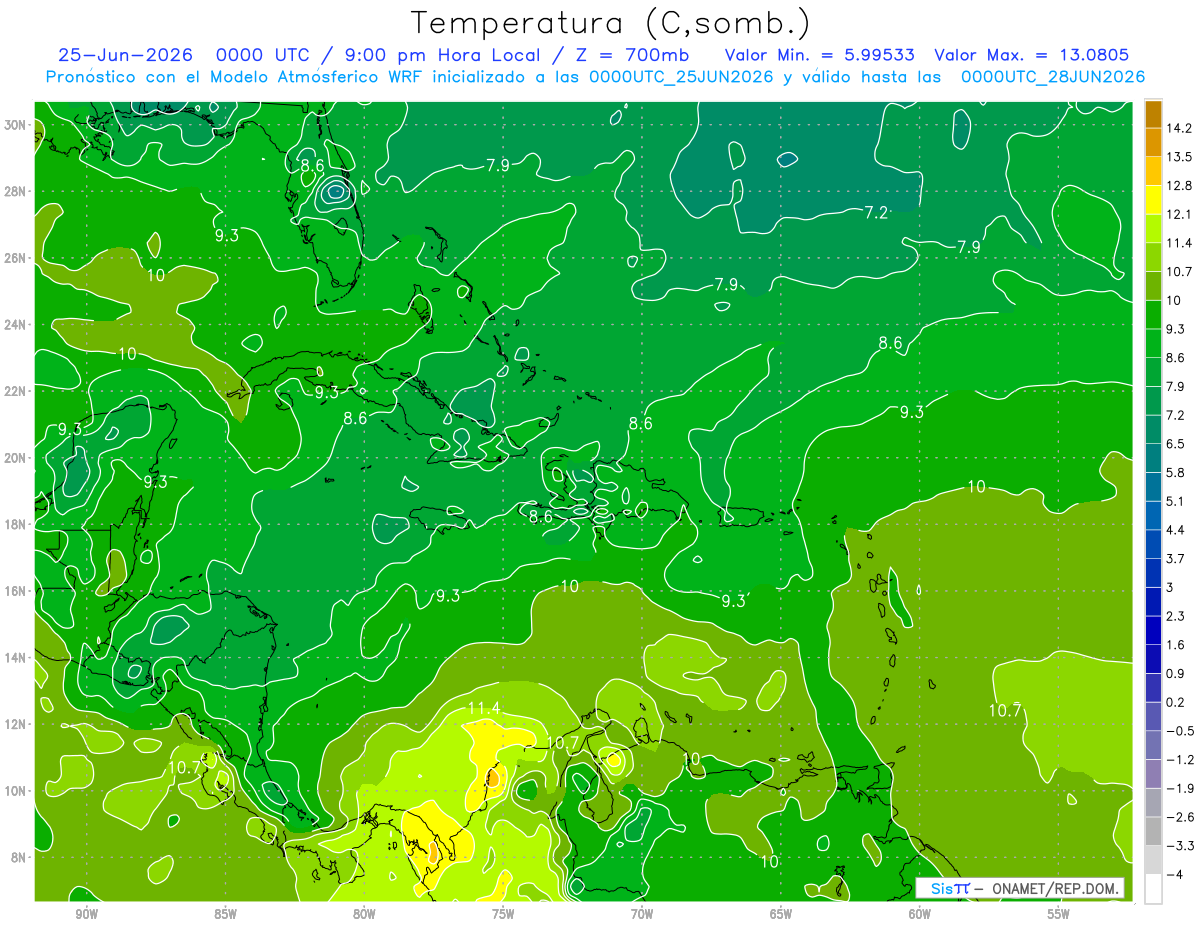
Task: Click the colorbar label "6.5"
Action: point(1176,443)
